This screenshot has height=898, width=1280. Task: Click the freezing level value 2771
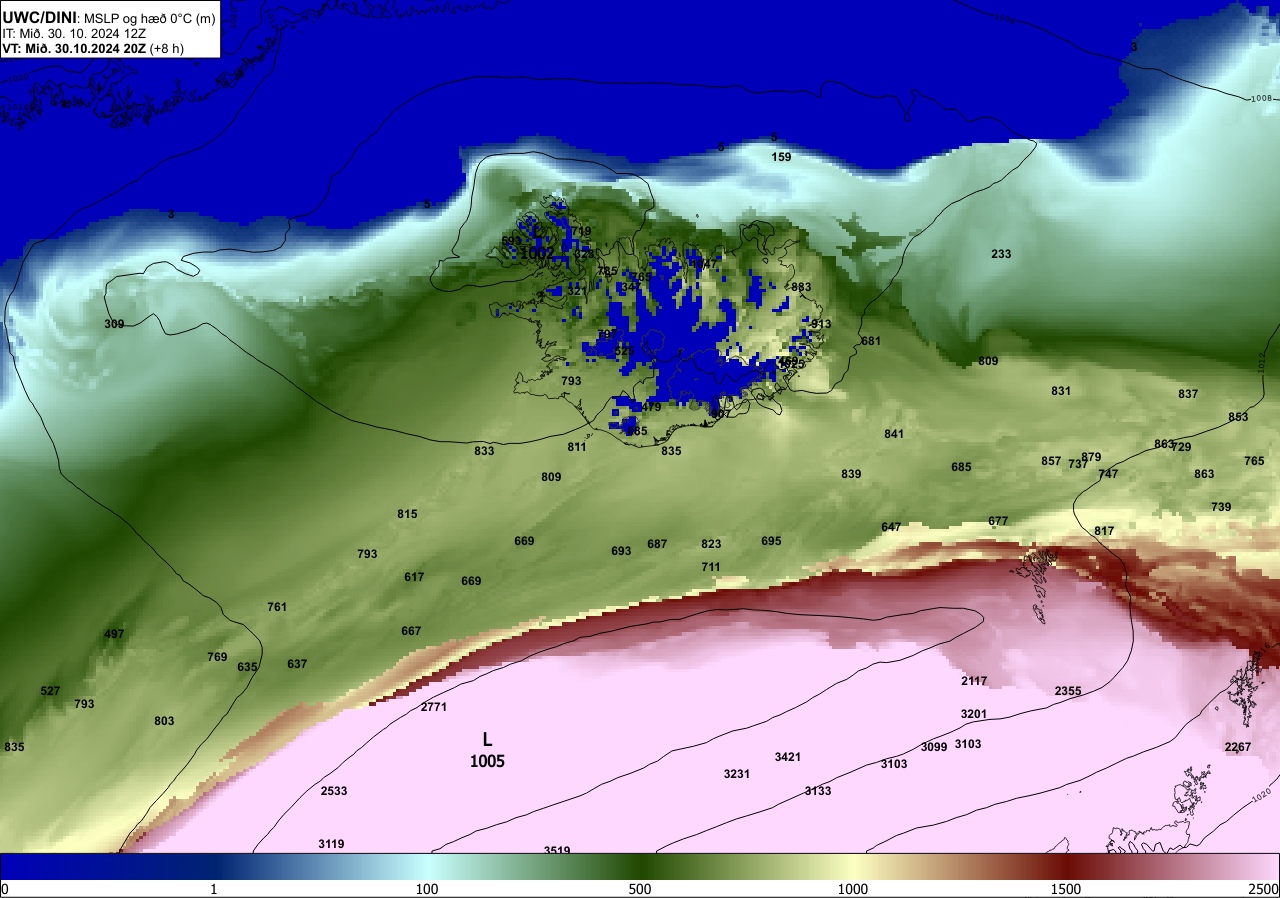434,707
